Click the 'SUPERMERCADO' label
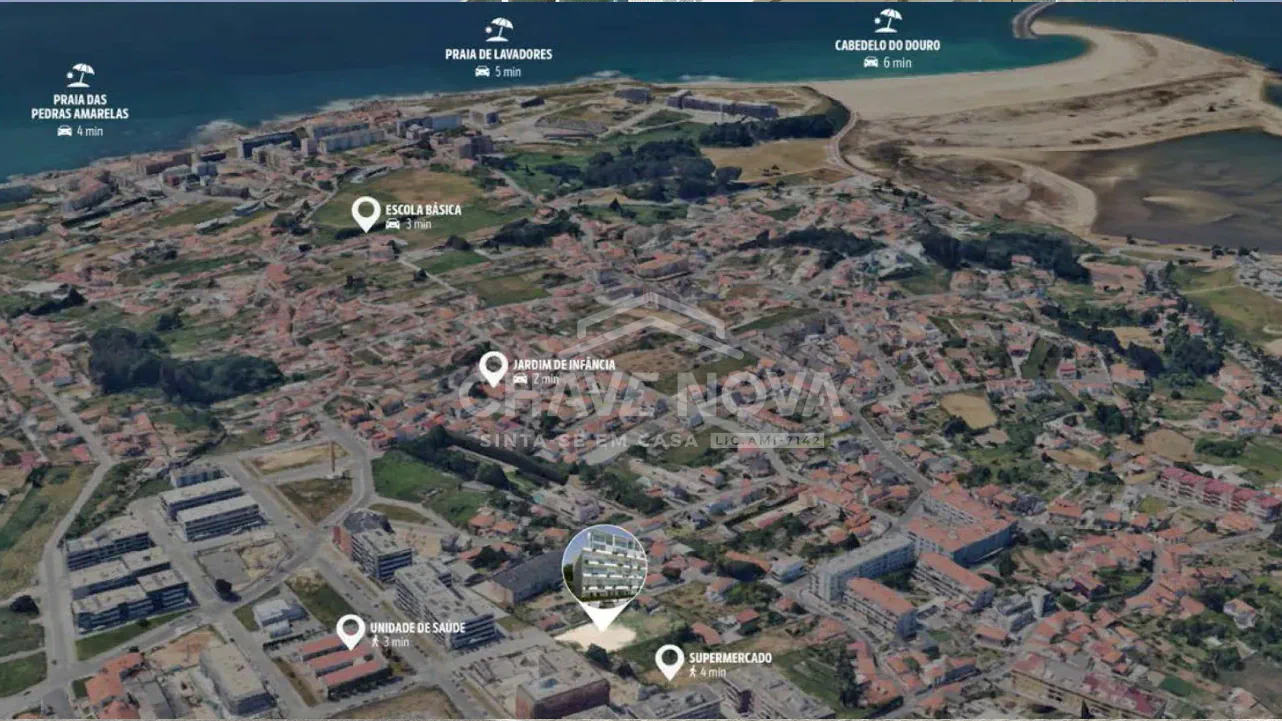The height and width of the screenshot is (721, 1282). click(730, 658)
